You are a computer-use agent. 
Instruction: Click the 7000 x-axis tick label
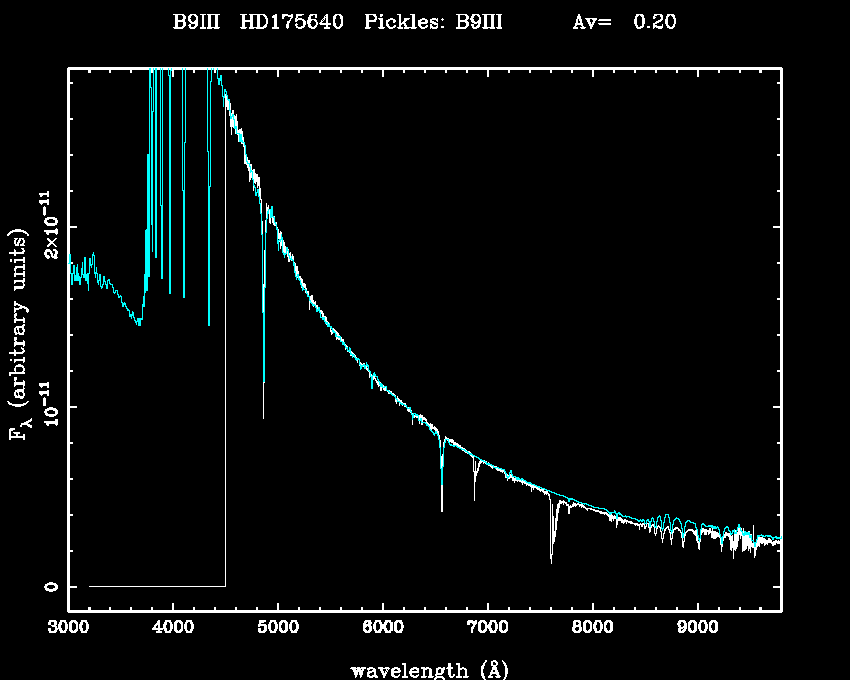point(488,630)
